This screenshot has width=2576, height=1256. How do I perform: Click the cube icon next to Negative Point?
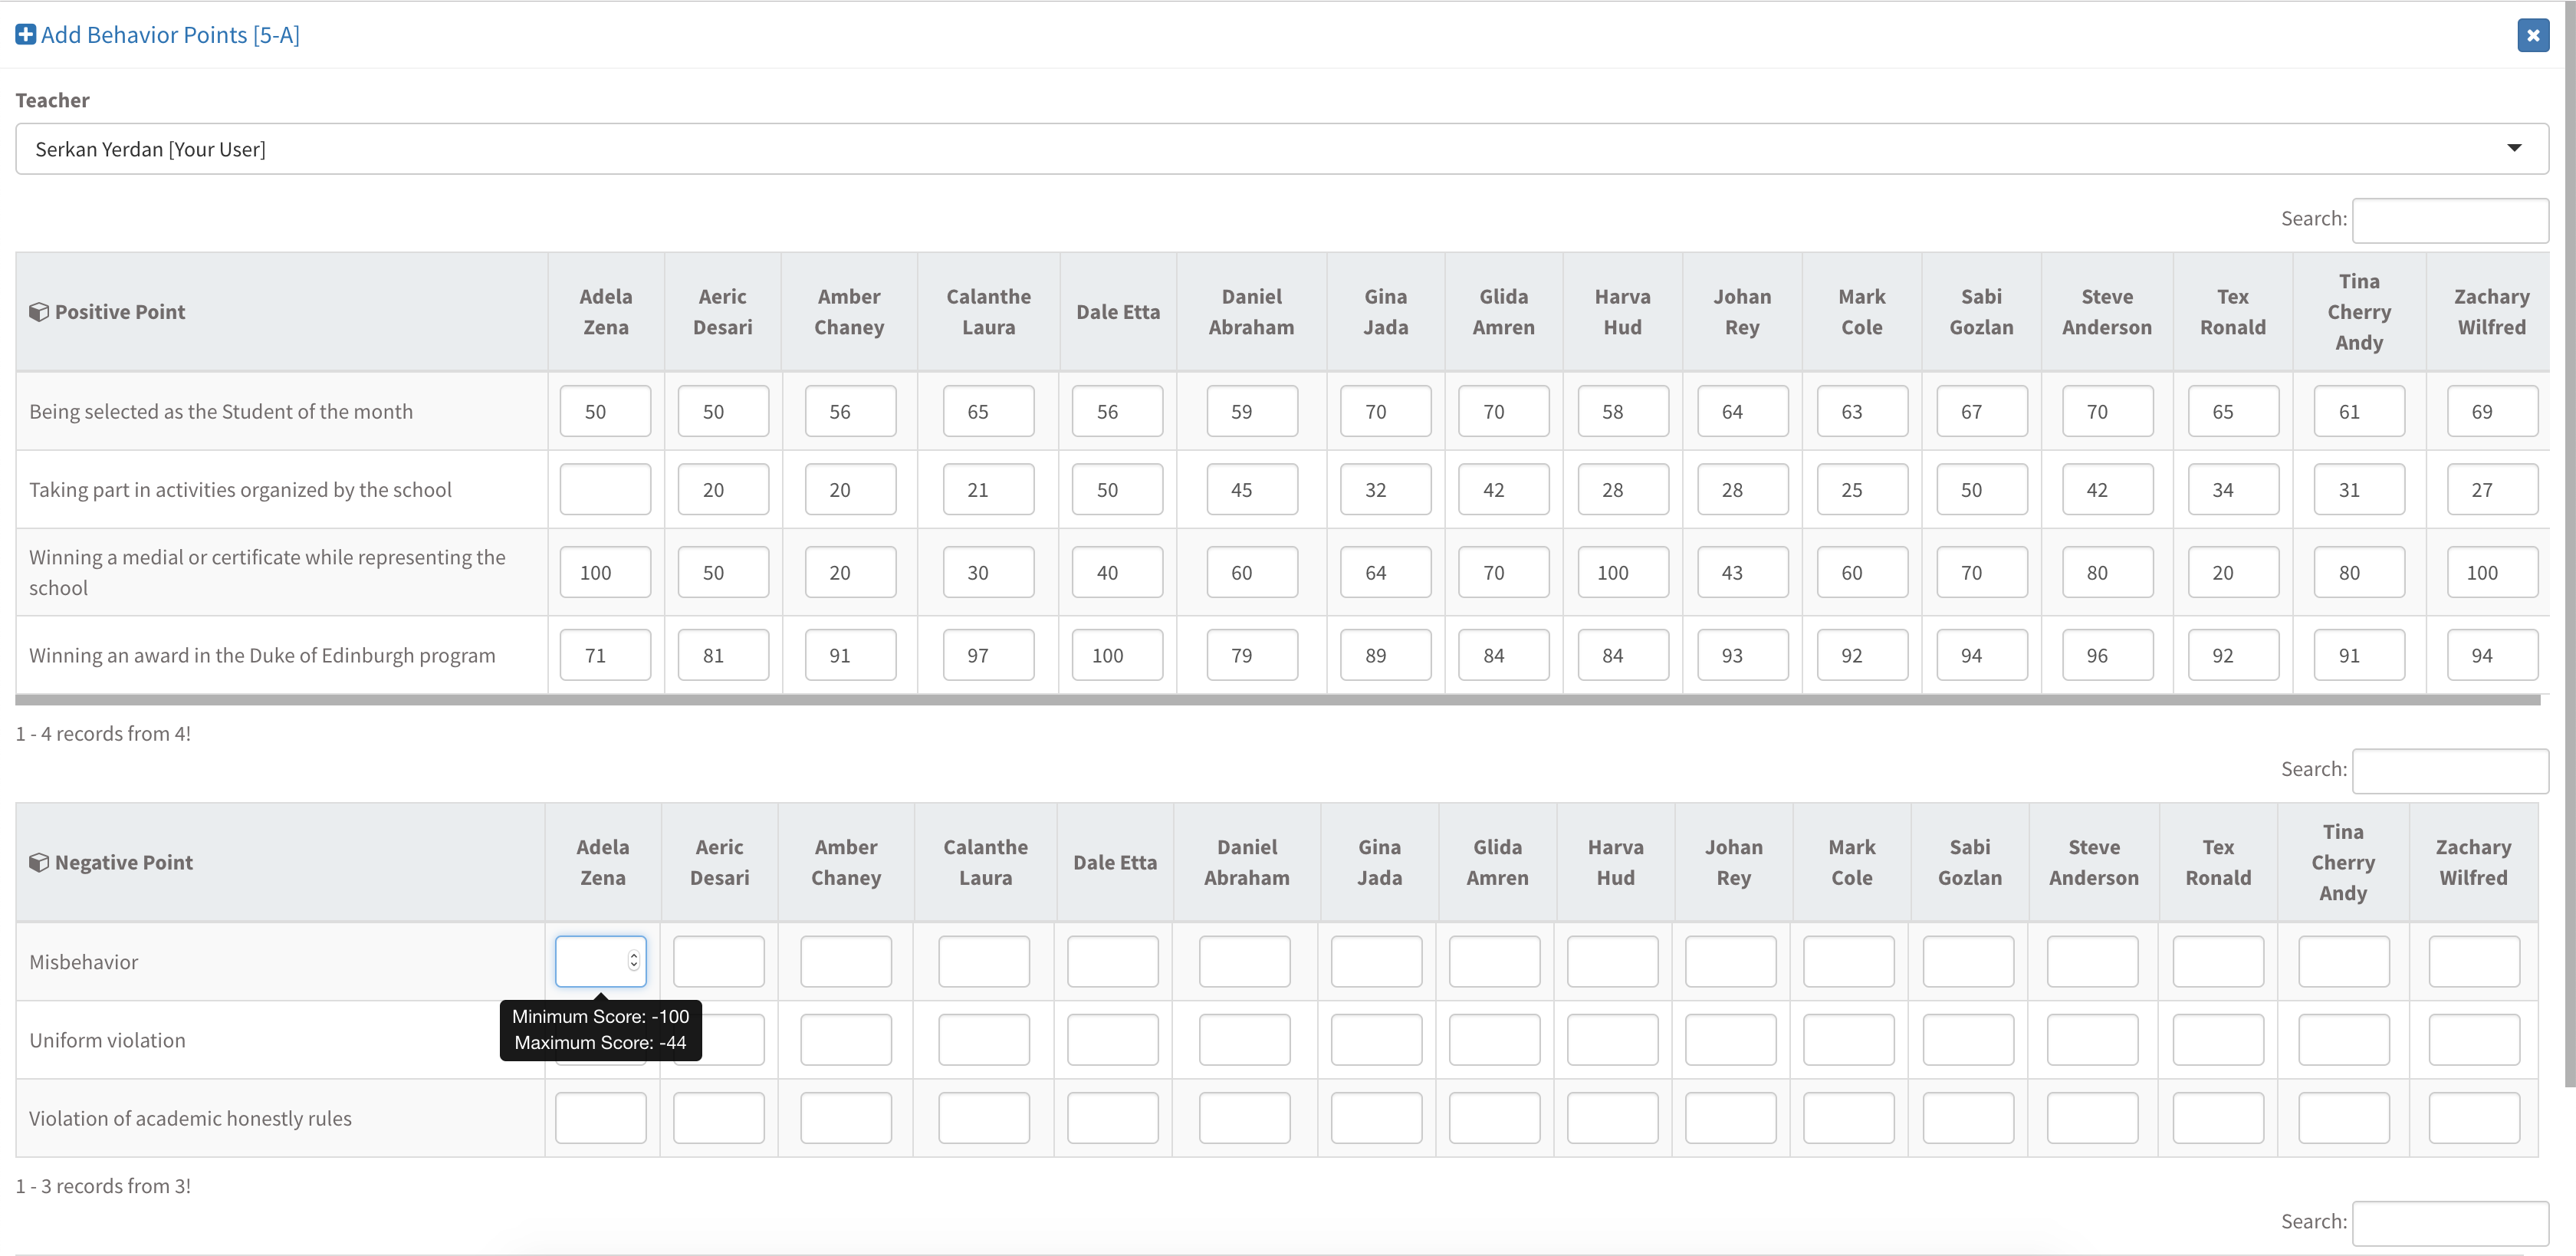39,862
